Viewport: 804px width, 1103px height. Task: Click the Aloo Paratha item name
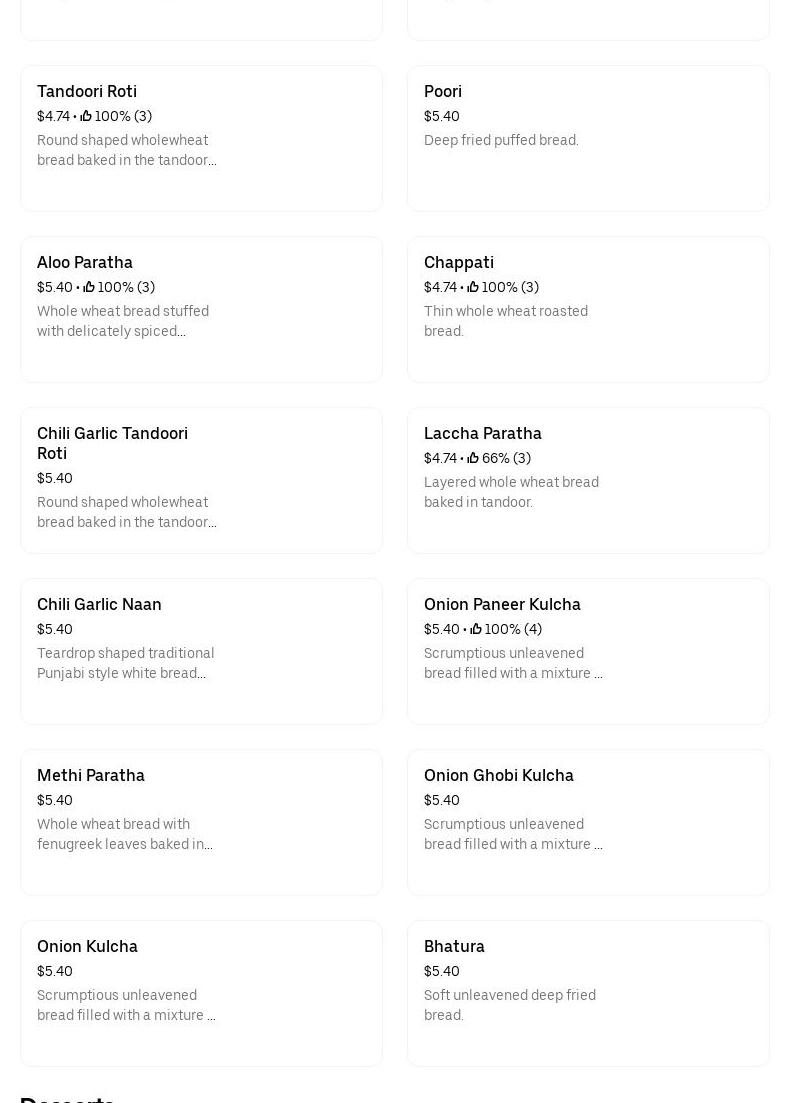[x=85, y=262]
